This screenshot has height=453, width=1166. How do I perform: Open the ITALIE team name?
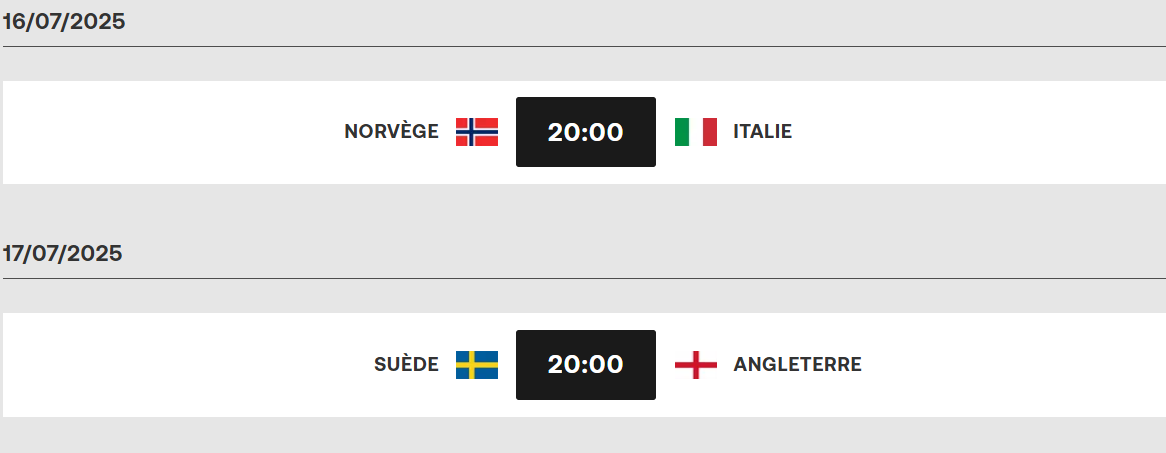pos(762,132)
